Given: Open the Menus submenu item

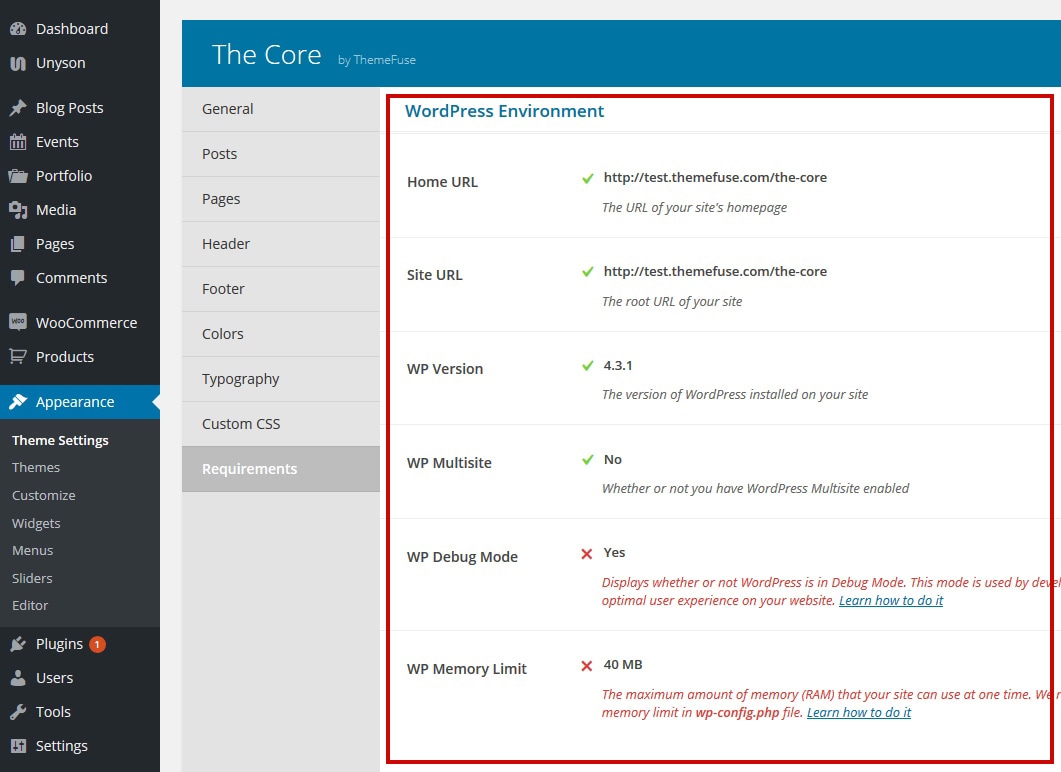Looking at the screenshot, I should tap(32, 551).
